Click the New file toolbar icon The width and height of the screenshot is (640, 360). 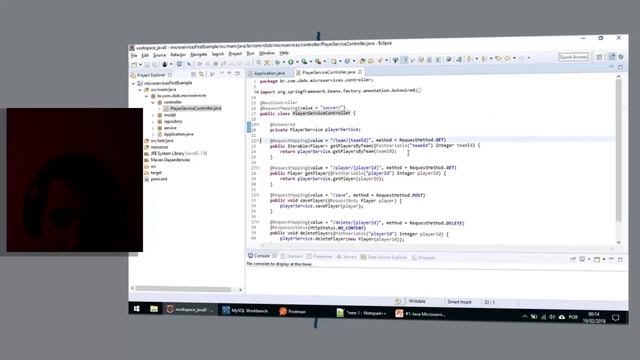pyautogui.click(x=134, y=64)
